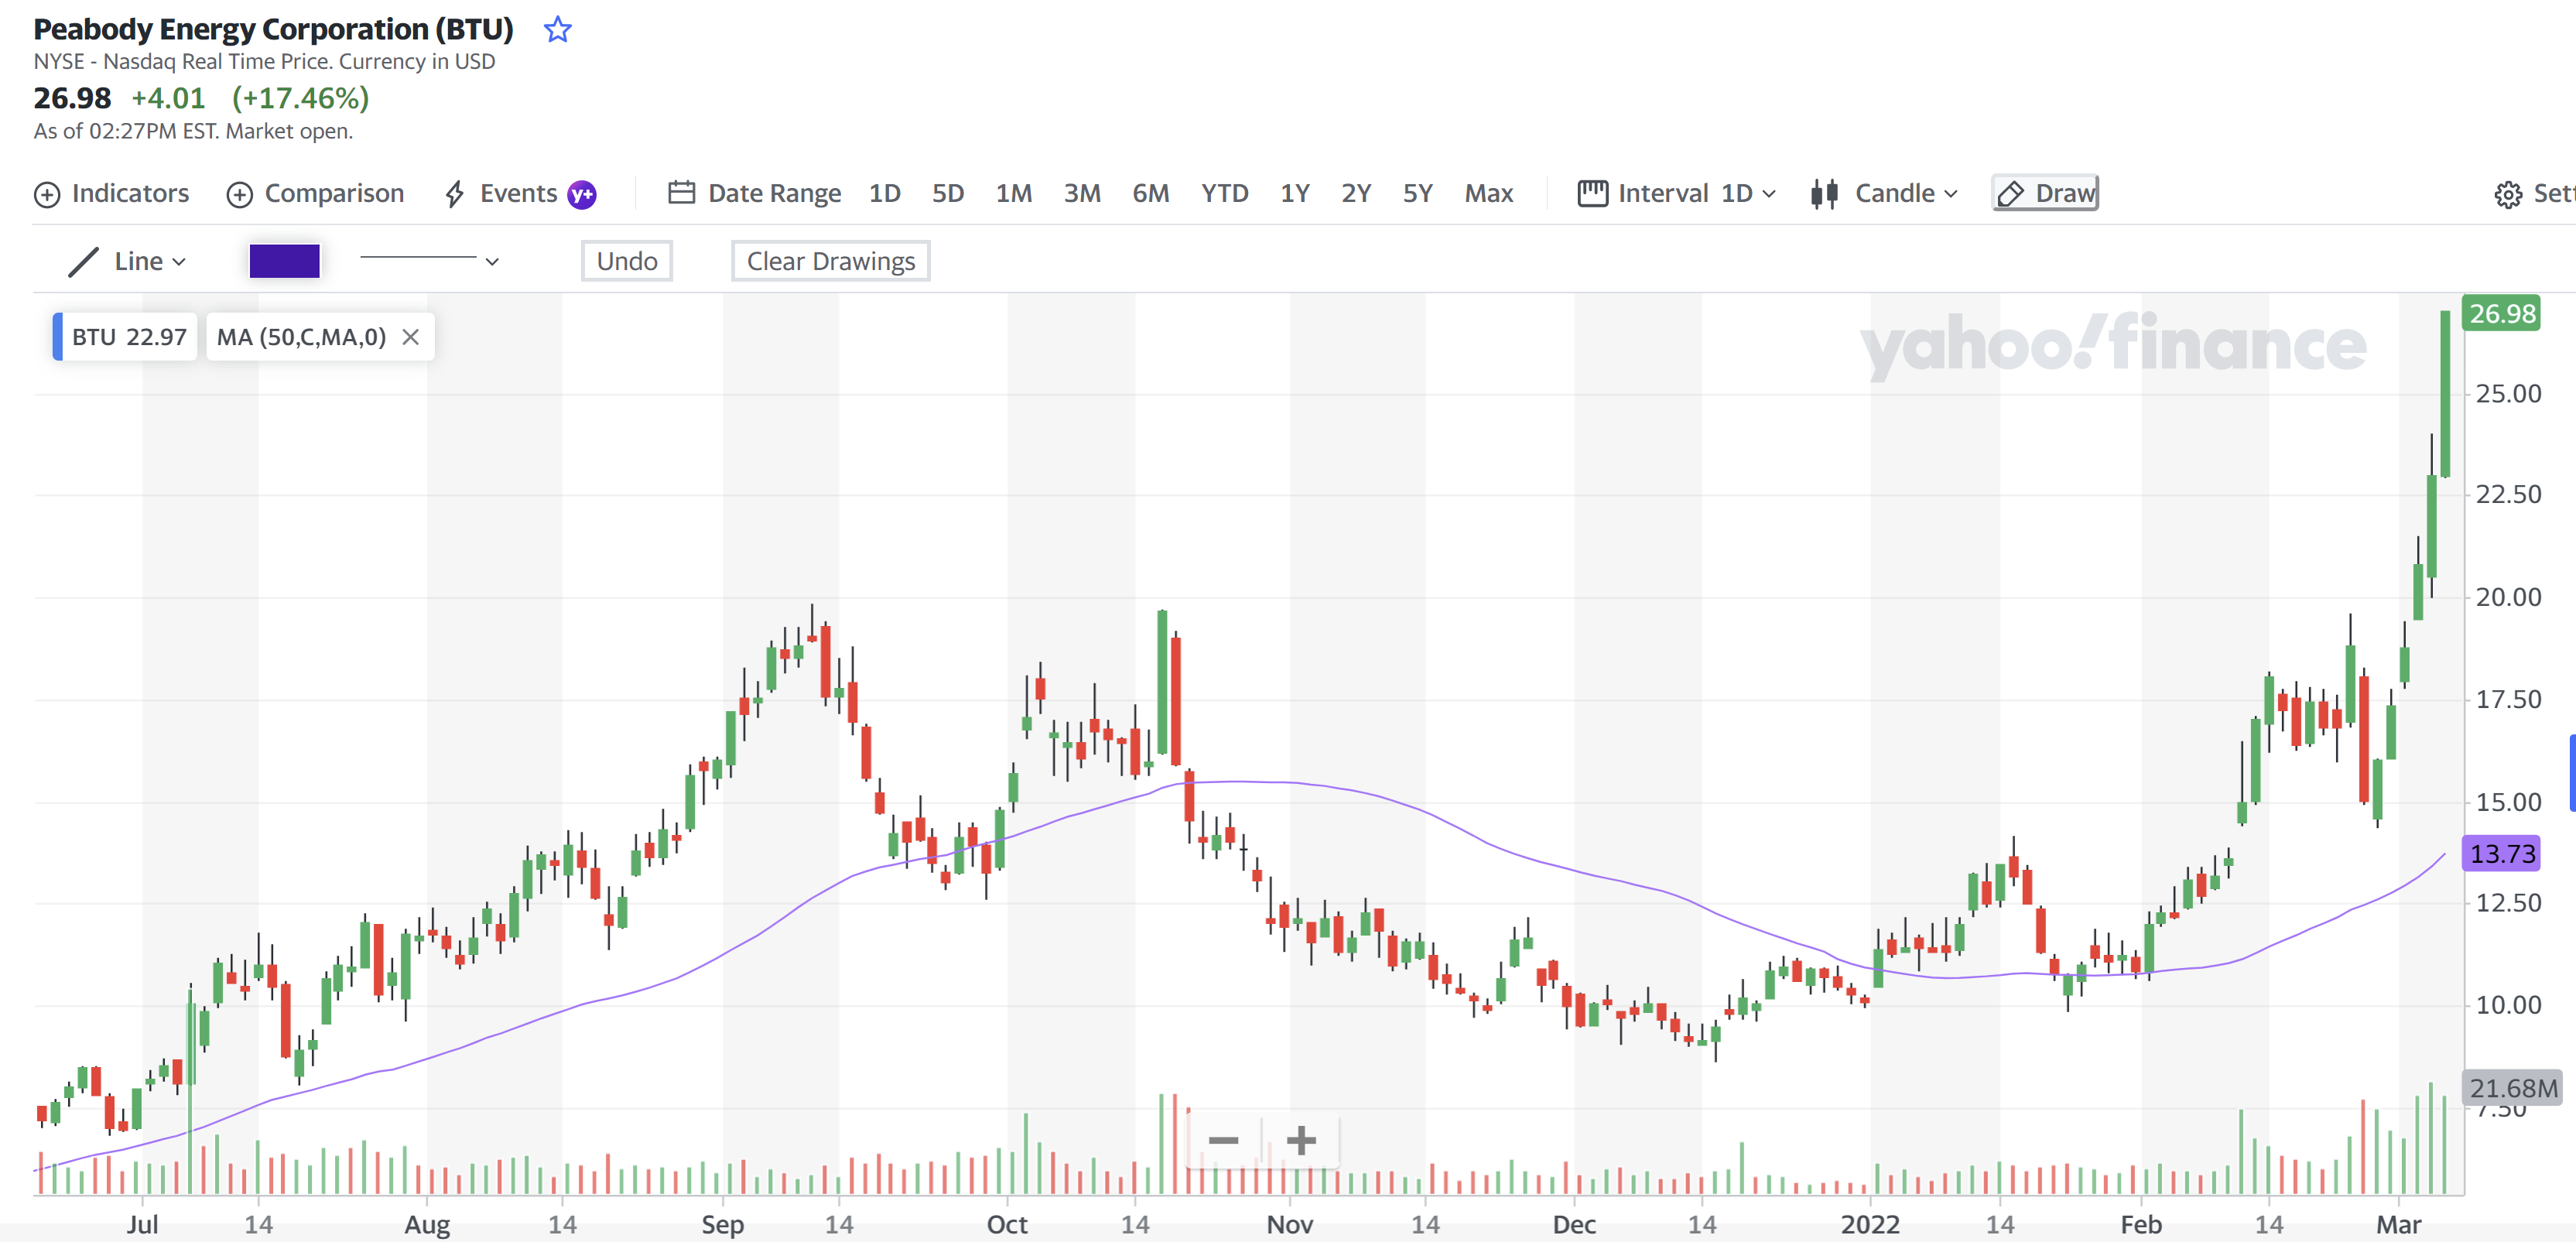
Task: Zoom out chart with minus button
Action: (x=1223, y=1140)
